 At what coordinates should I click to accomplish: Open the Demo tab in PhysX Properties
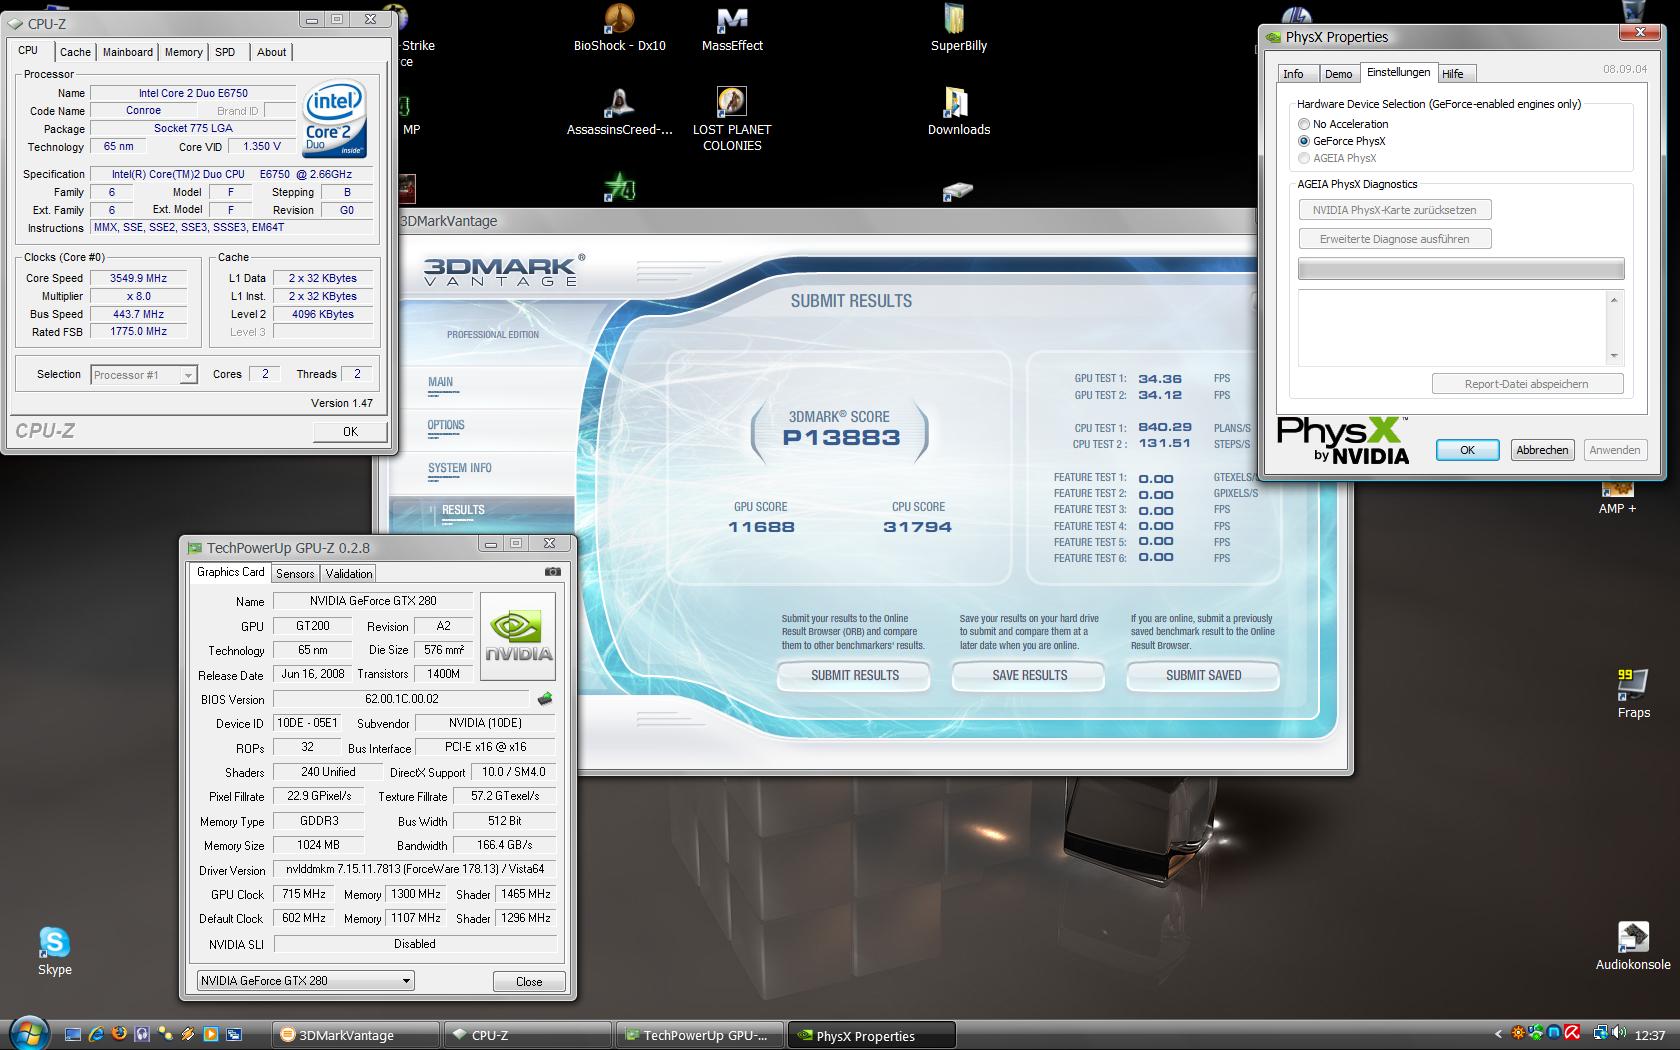point(1338,73)
